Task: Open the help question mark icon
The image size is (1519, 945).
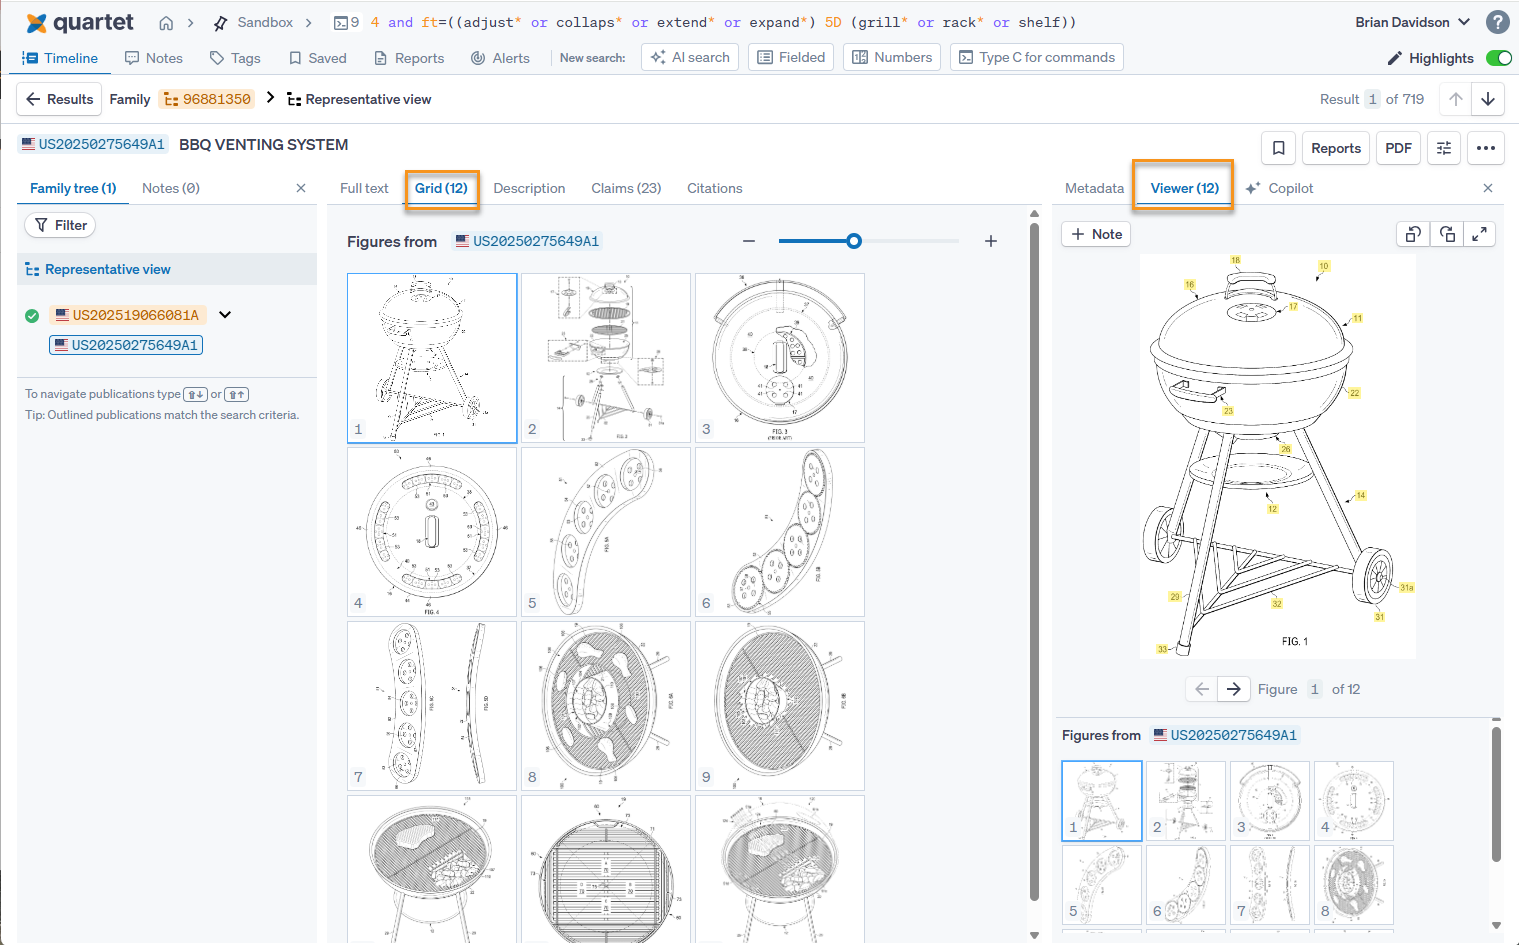Action: 1497,22
